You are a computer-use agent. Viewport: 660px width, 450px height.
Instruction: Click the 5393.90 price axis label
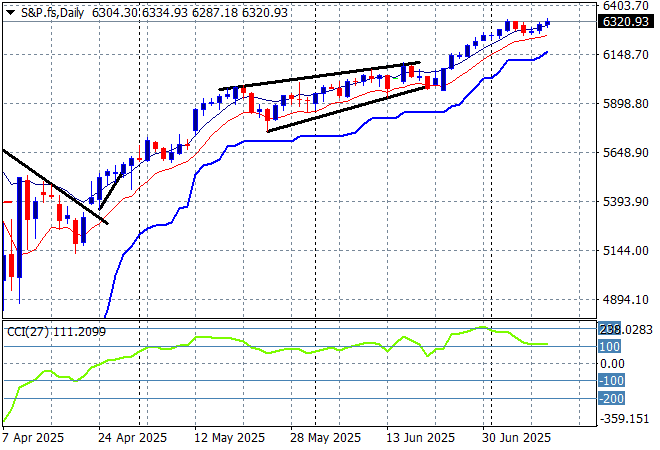(x=625, y=202)
